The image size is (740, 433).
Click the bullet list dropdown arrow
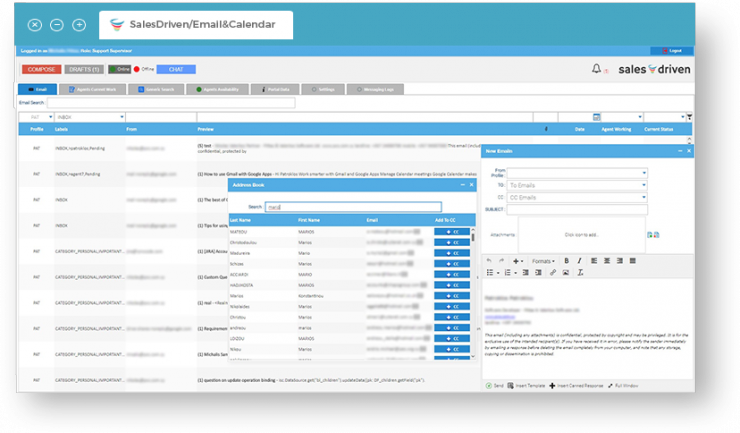(497, 273)
